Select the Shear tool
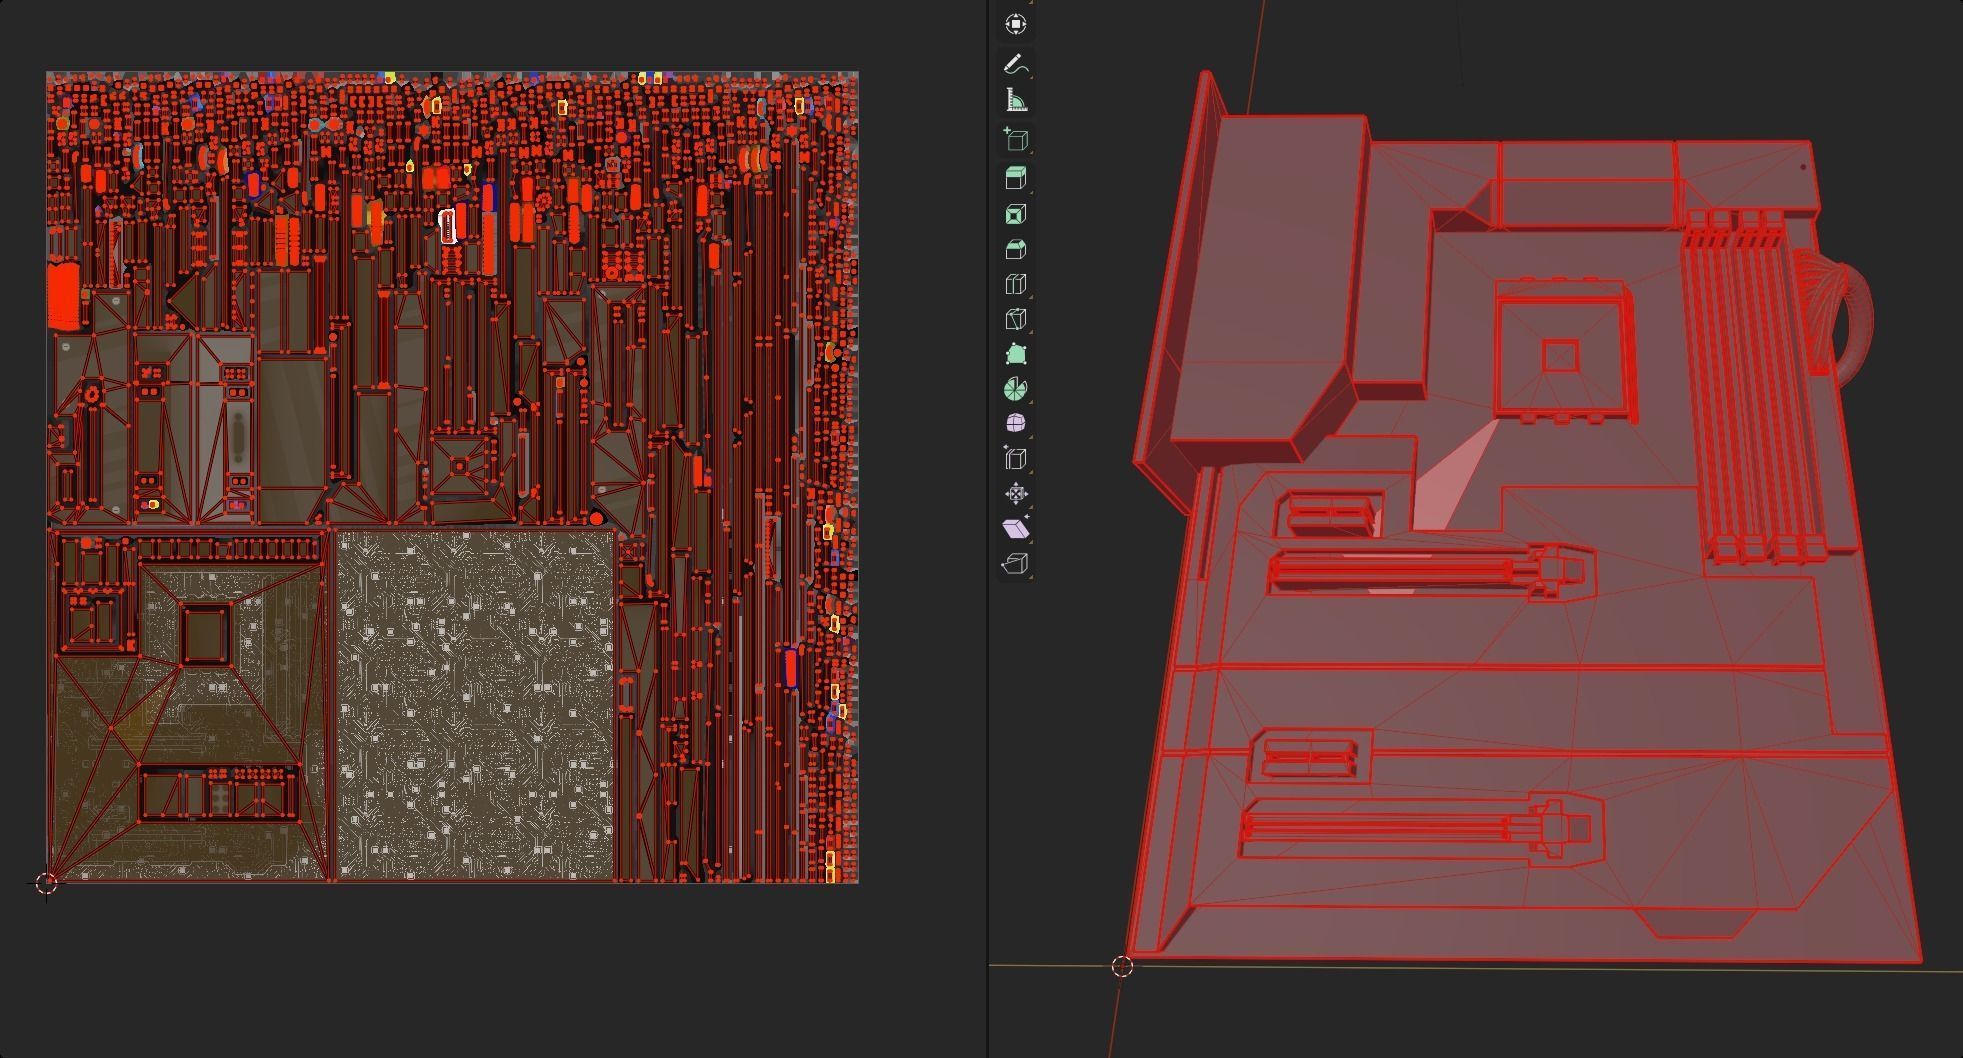This screenshot has width=1963, height=1058. (1015, 529)
